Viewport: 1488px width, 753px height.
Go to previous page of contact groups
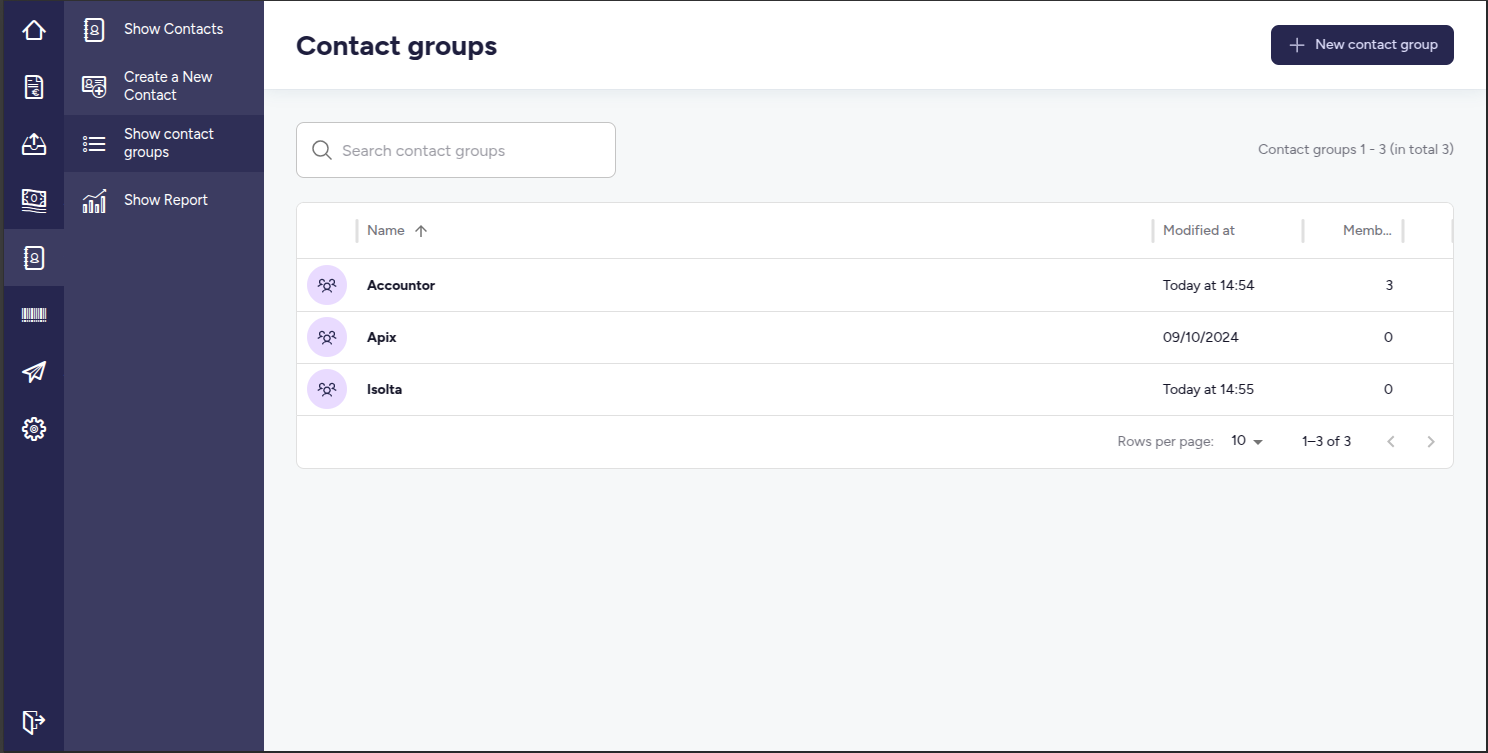click(1391, 441)
